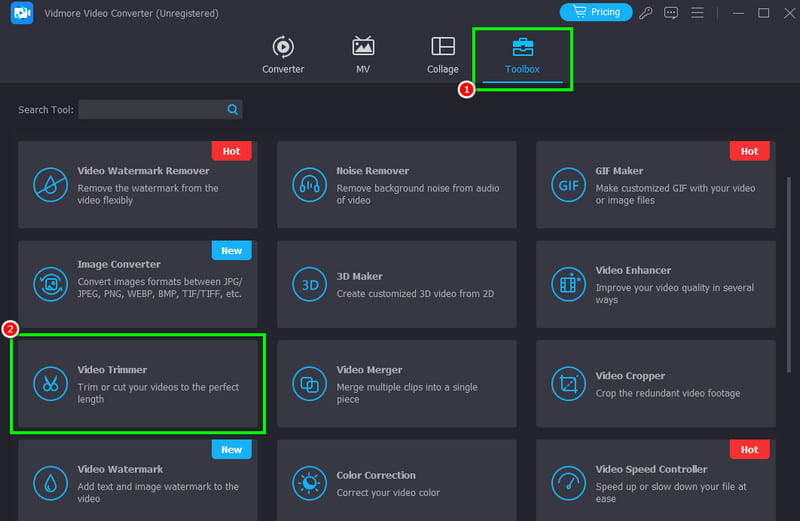Click the Color Correction sun icon
The width and height of the screenshot is (800, 521).
[309, 483]
